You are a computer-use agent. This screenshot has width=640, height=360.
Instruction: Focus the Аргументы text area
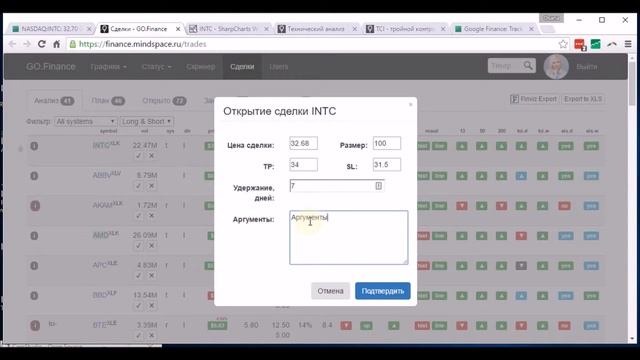pos(349,238)
